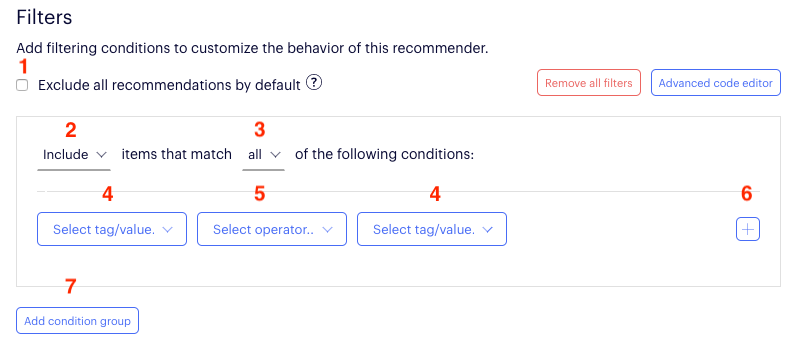Viewport: 810px width, 360px height.
Task: Click chevron in first Select tag/value box
Action: pyautogui.click(x=167, y=230)
